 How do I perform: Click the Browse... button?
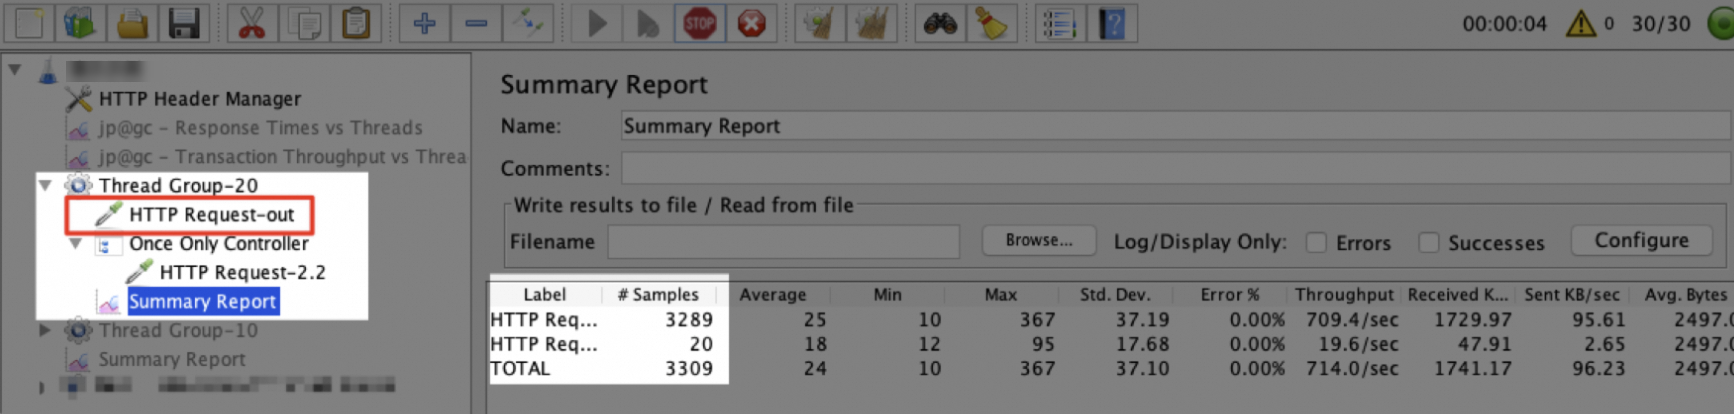click(1039, 241)
